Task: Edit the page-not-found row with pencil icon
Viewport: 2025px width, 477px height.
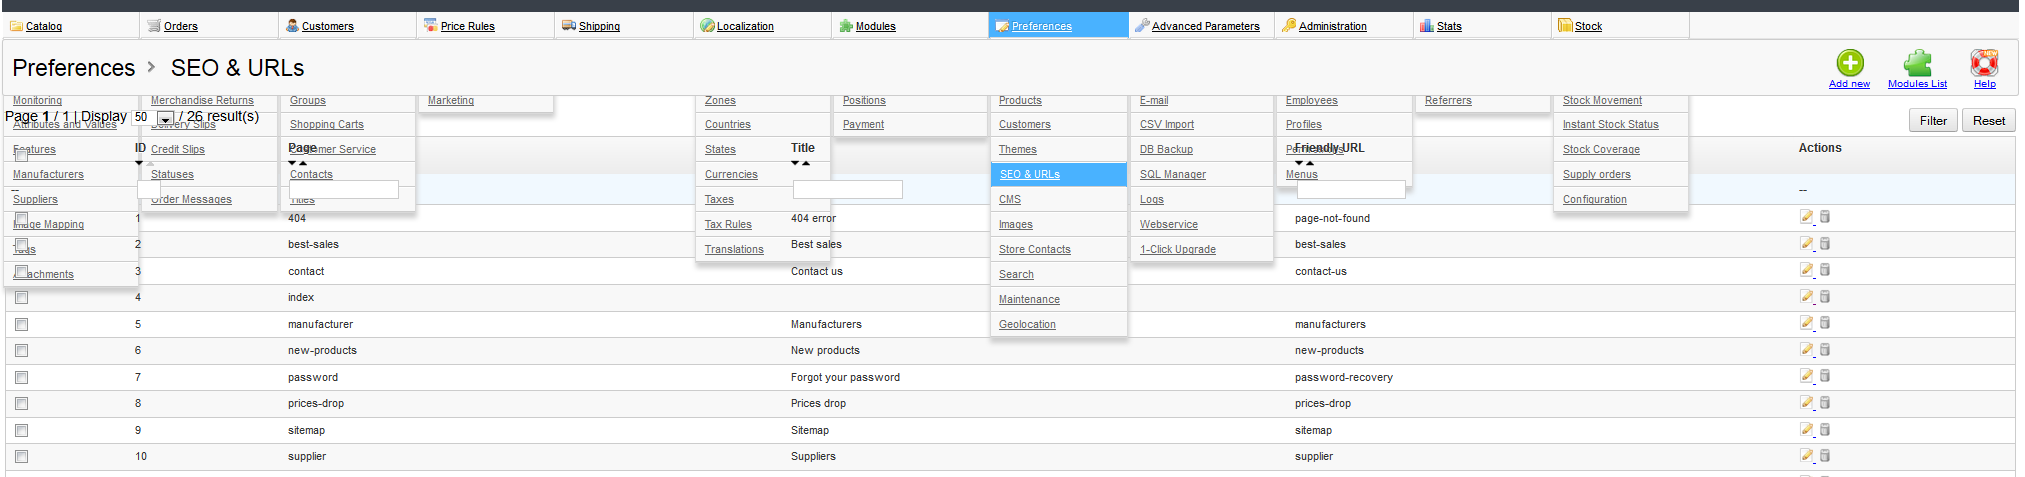Action: click(x=1806, y=217)
